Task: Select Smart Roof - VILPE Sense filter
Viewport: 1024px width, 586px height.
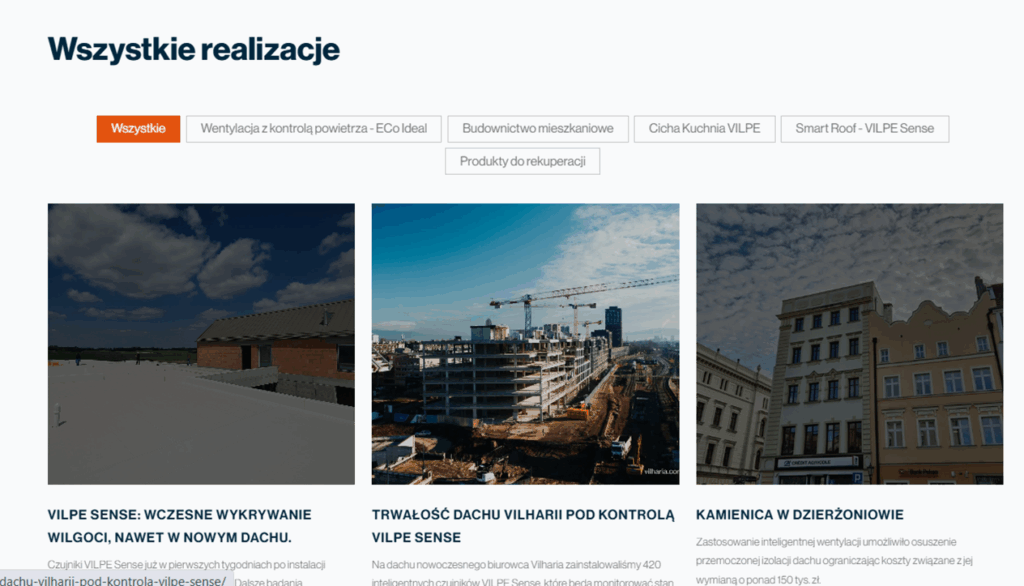Action: tap(865, 129)
